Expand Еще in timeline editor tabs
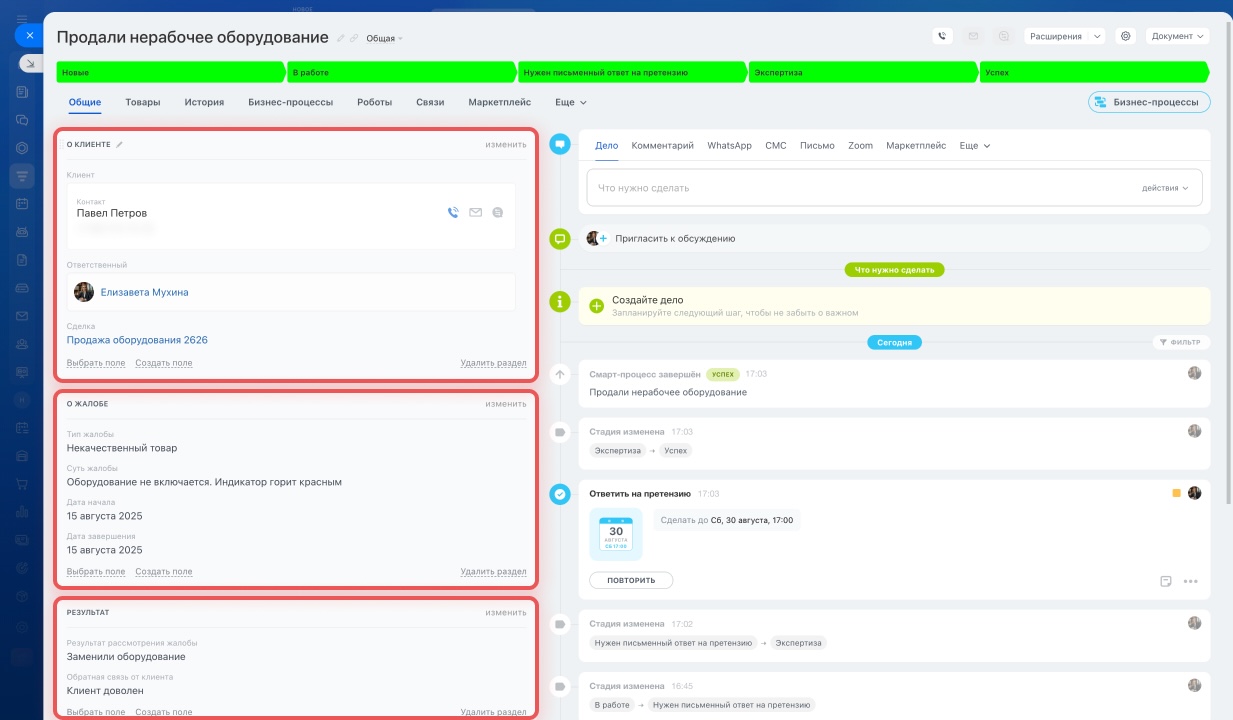 (x=975, y=145)
